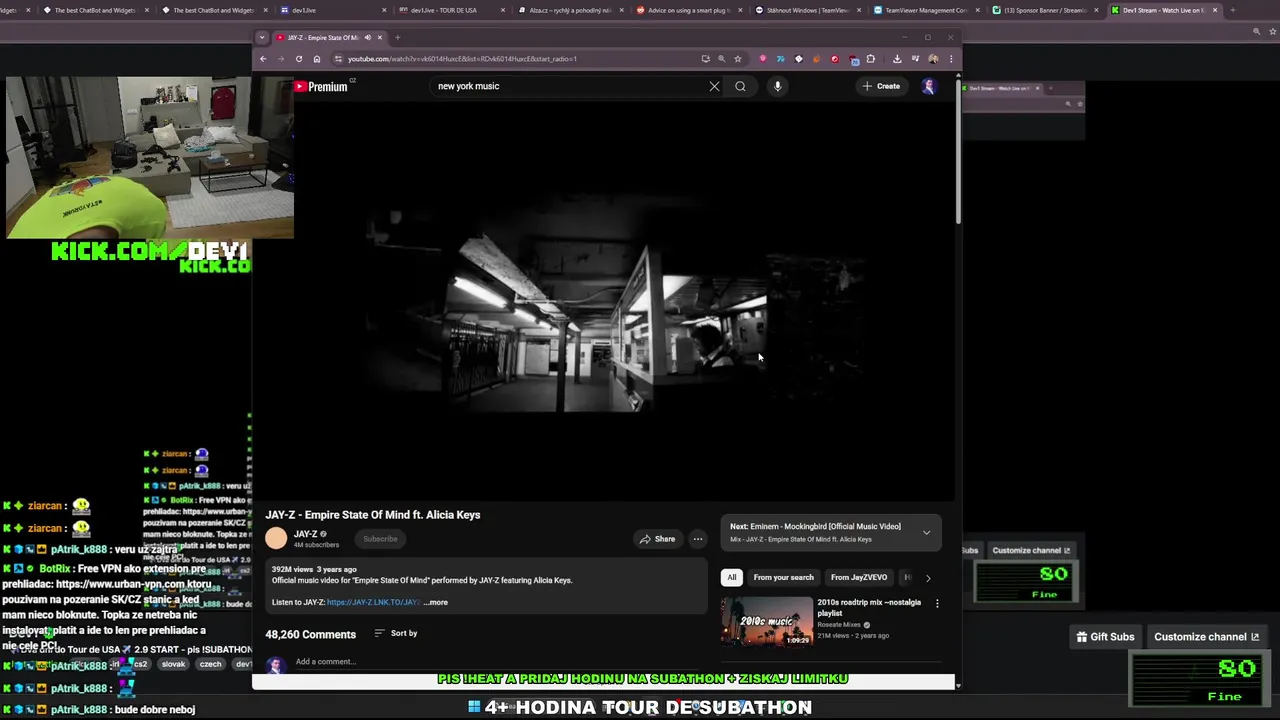
Task: Open the browser downloads icon
Action: [897, 59]
